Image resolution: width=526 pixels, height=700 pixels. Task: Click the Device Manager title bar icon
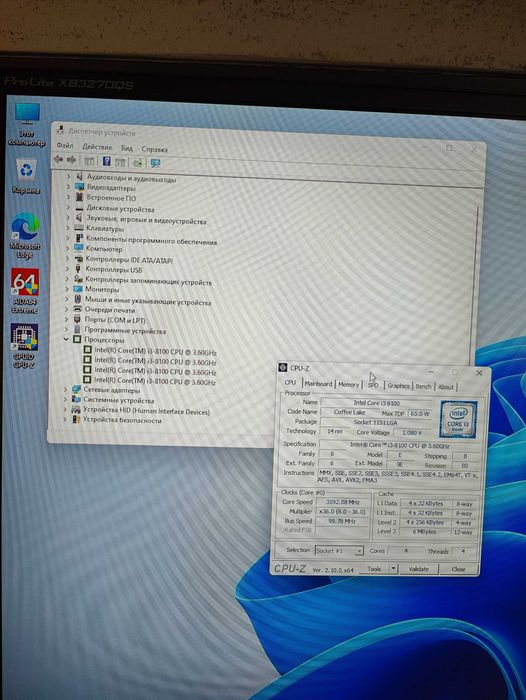[x=60, y=130]
